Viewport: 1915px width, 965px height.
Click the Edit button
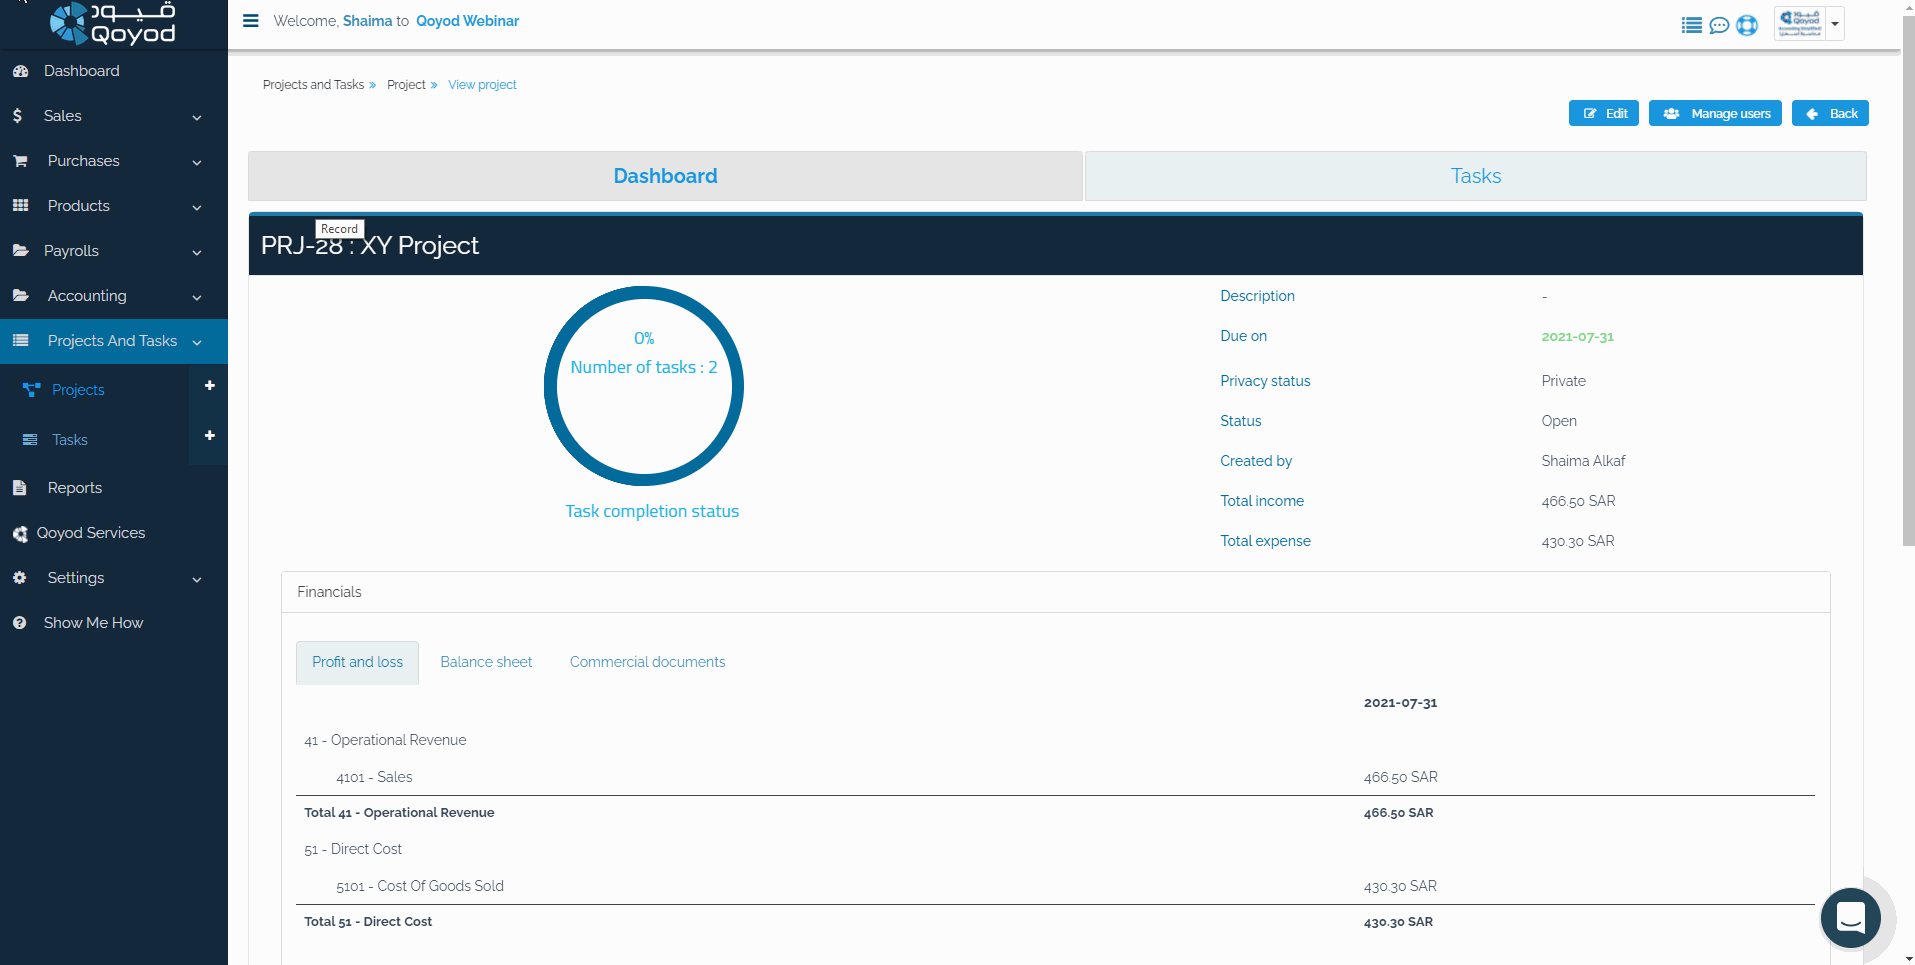point(1603,114)
